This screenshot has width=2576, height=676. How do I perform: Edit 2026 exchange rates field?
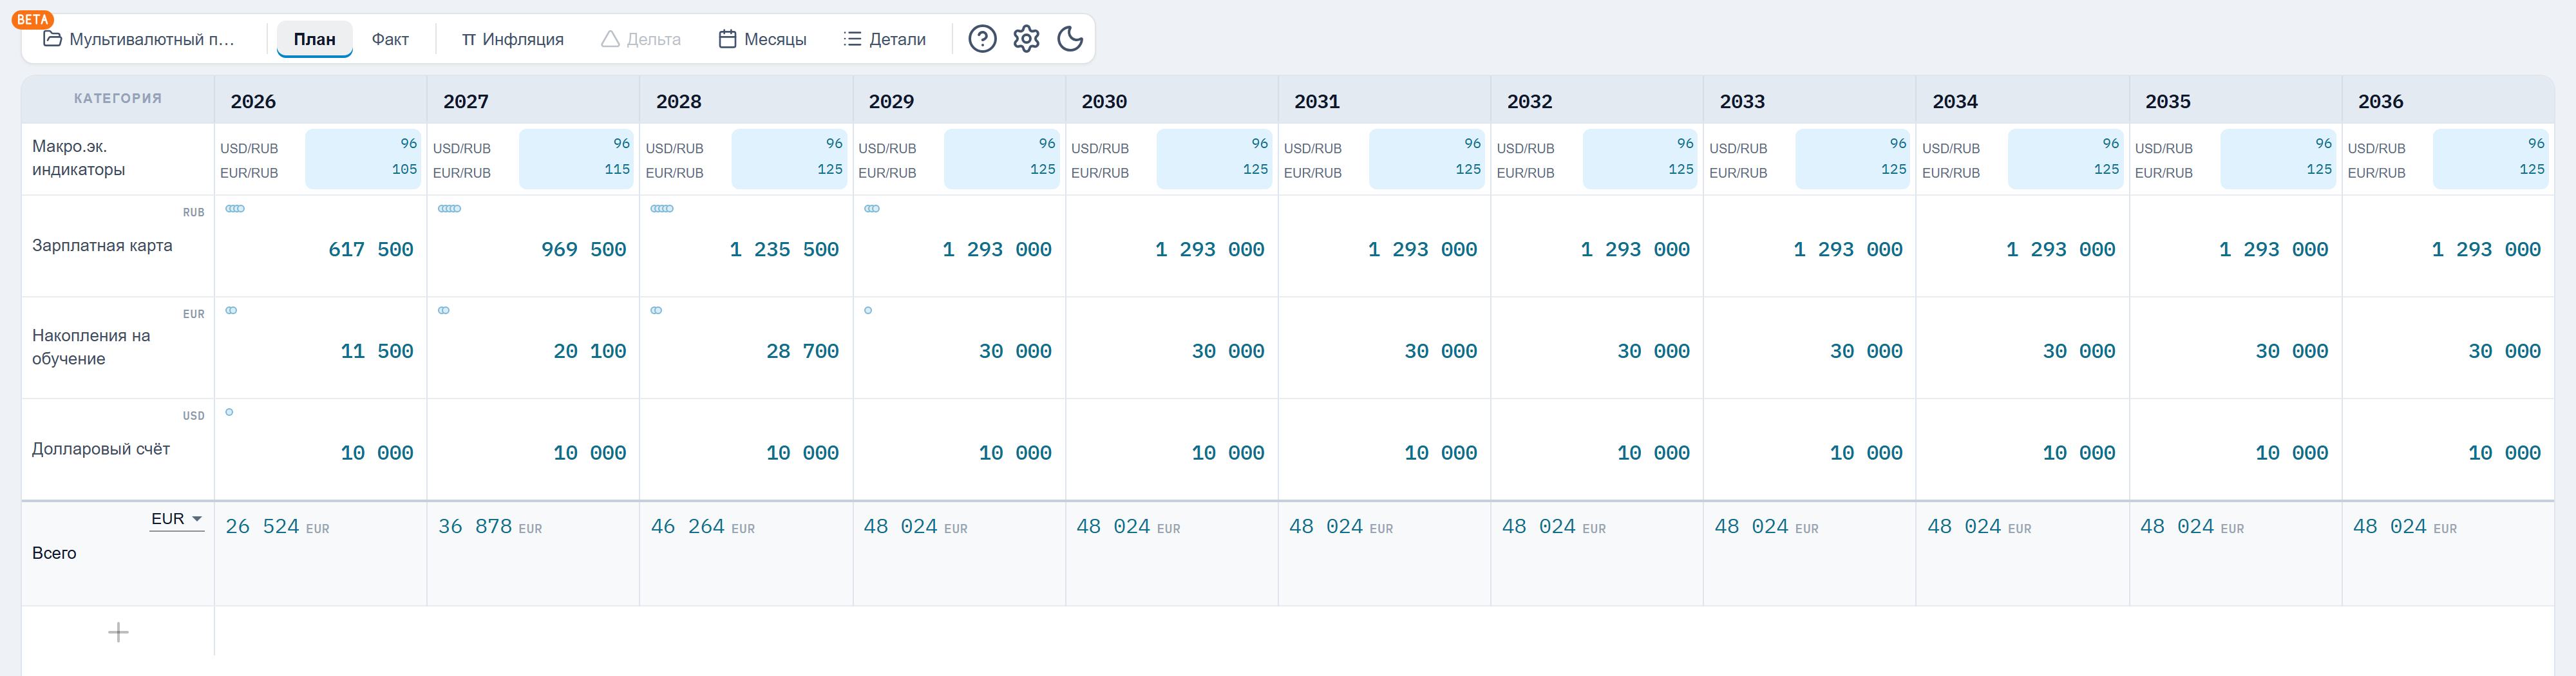[x=363, y=159]
